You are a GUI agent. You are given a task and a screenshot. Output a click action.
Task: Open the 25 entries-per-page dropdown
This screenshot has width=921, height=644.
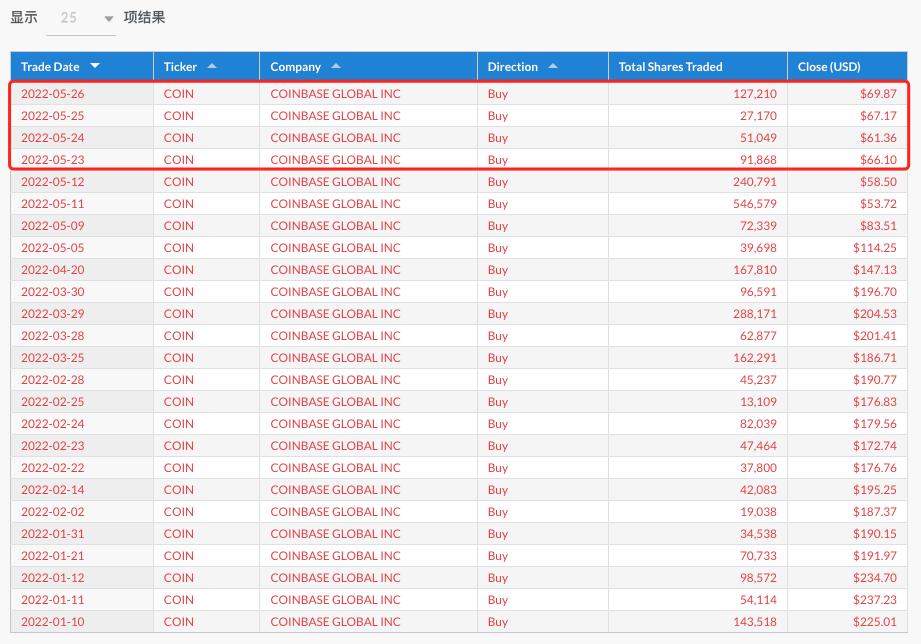click(81, 18)
